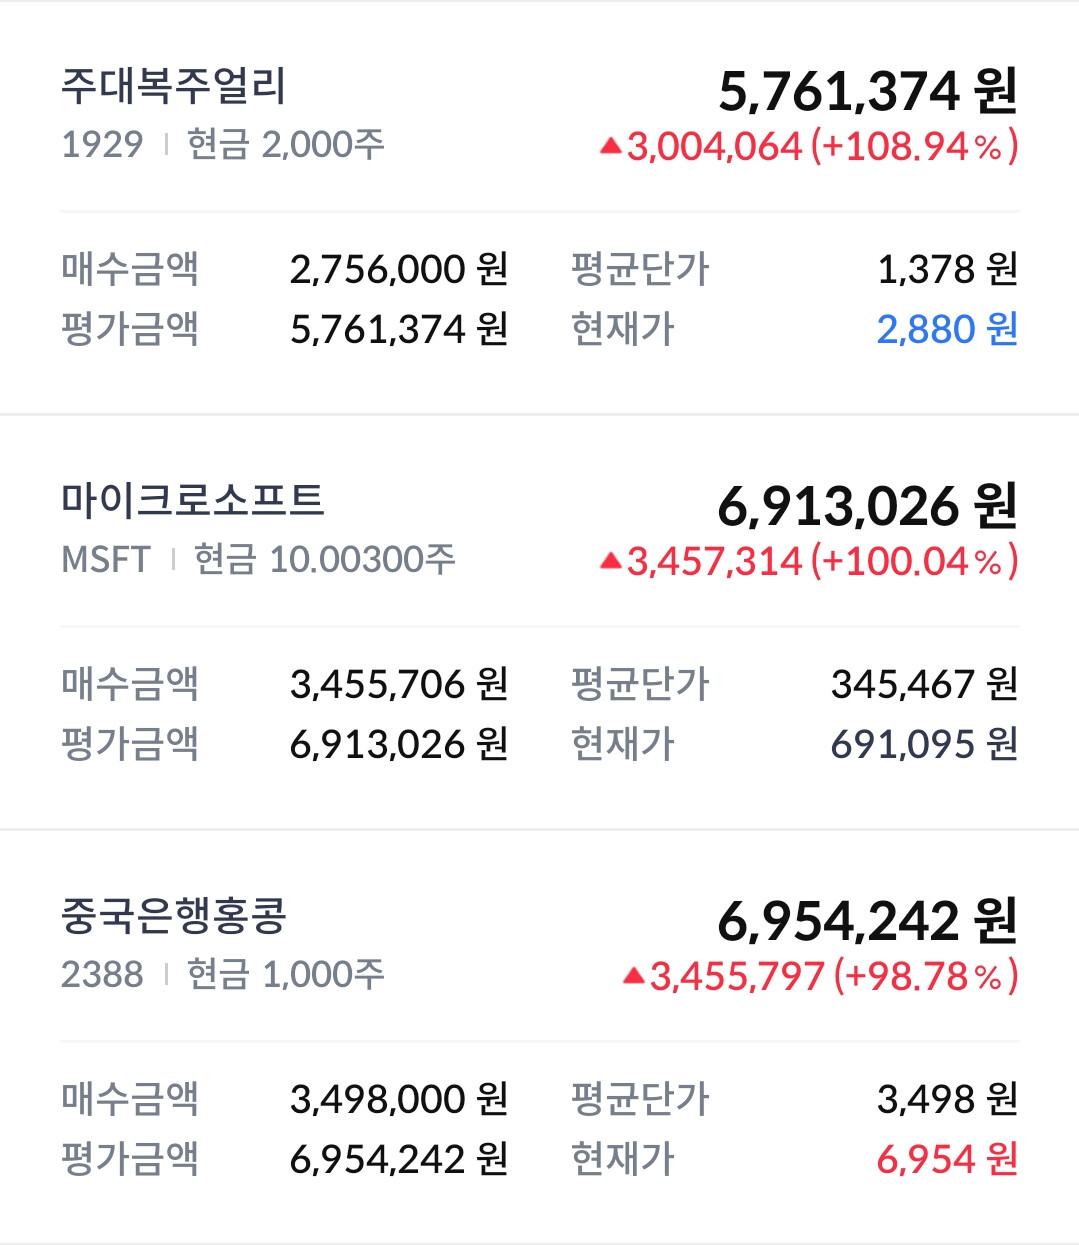1079x1245 pixels.
Task: Click the red up-triangle beside 3,455,797
Action: [633, 976]
